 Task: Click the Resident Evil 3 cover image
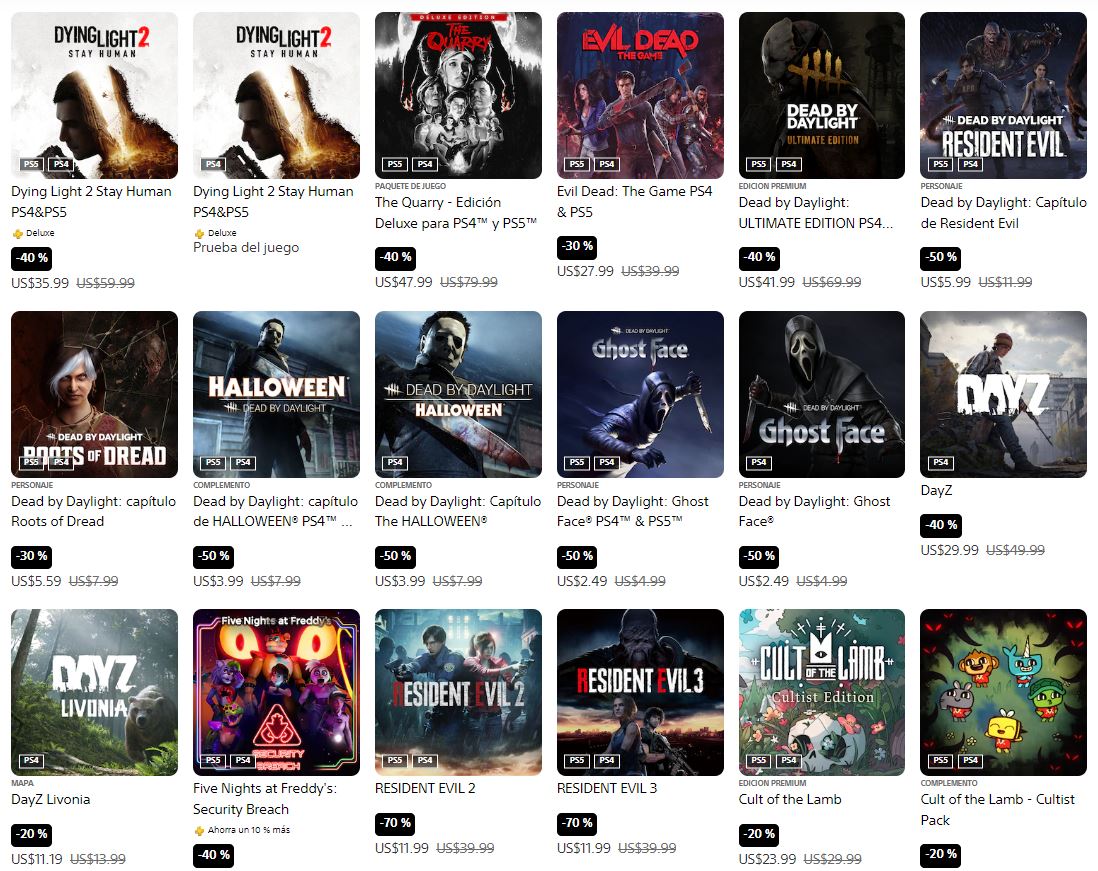click(x=640, y=692)
